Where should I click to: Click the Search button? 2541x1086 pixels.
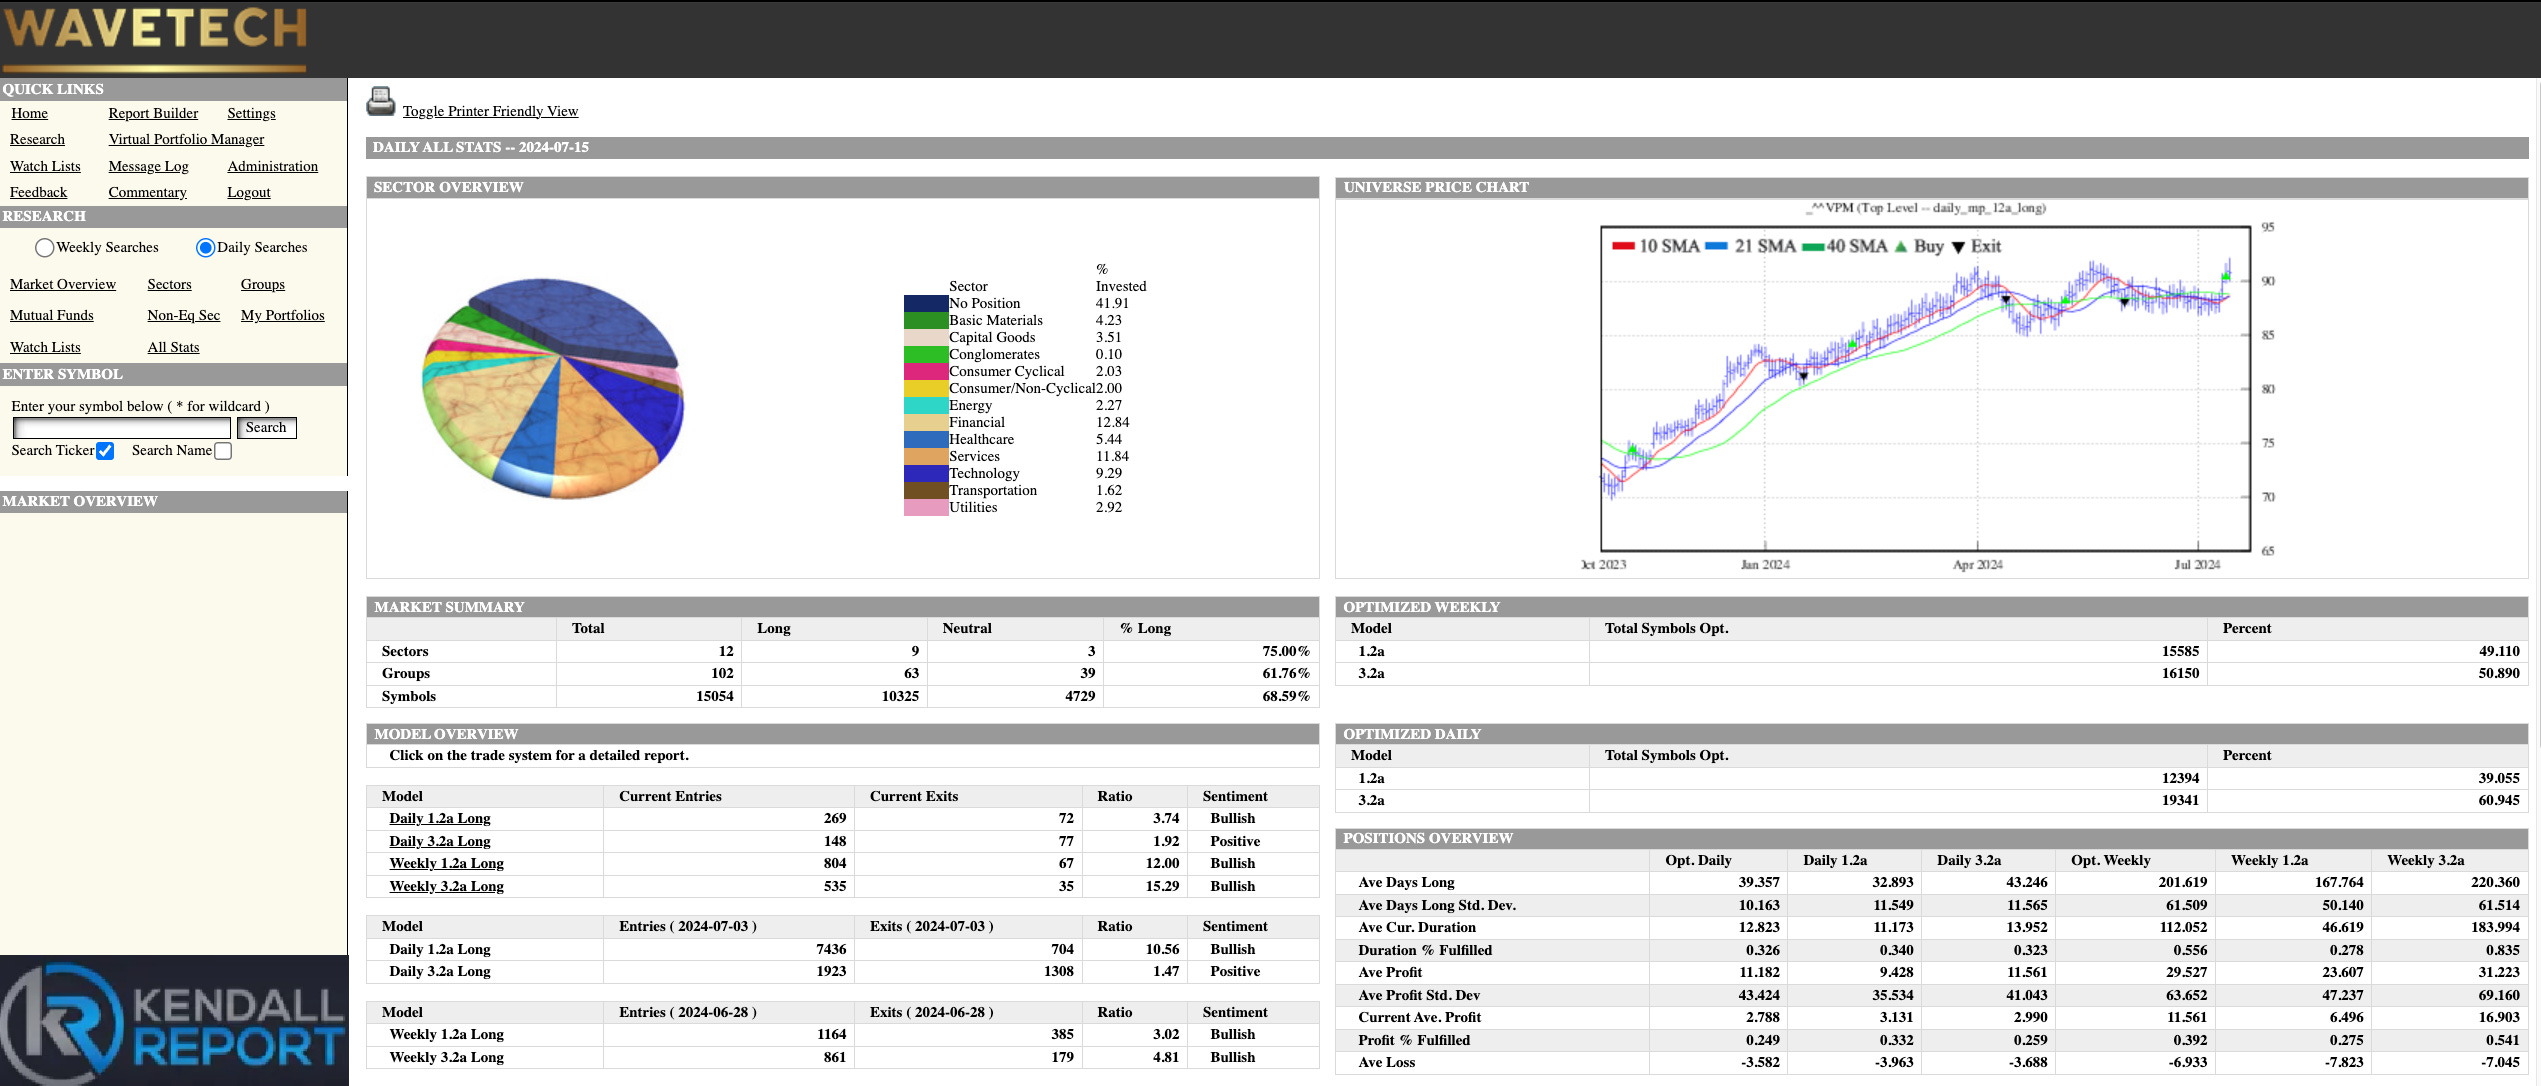click(266, 428)
